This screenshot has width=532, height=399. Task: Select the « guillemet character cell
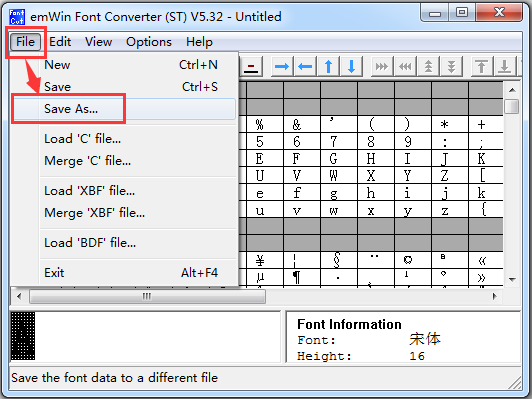click(486, 260)
